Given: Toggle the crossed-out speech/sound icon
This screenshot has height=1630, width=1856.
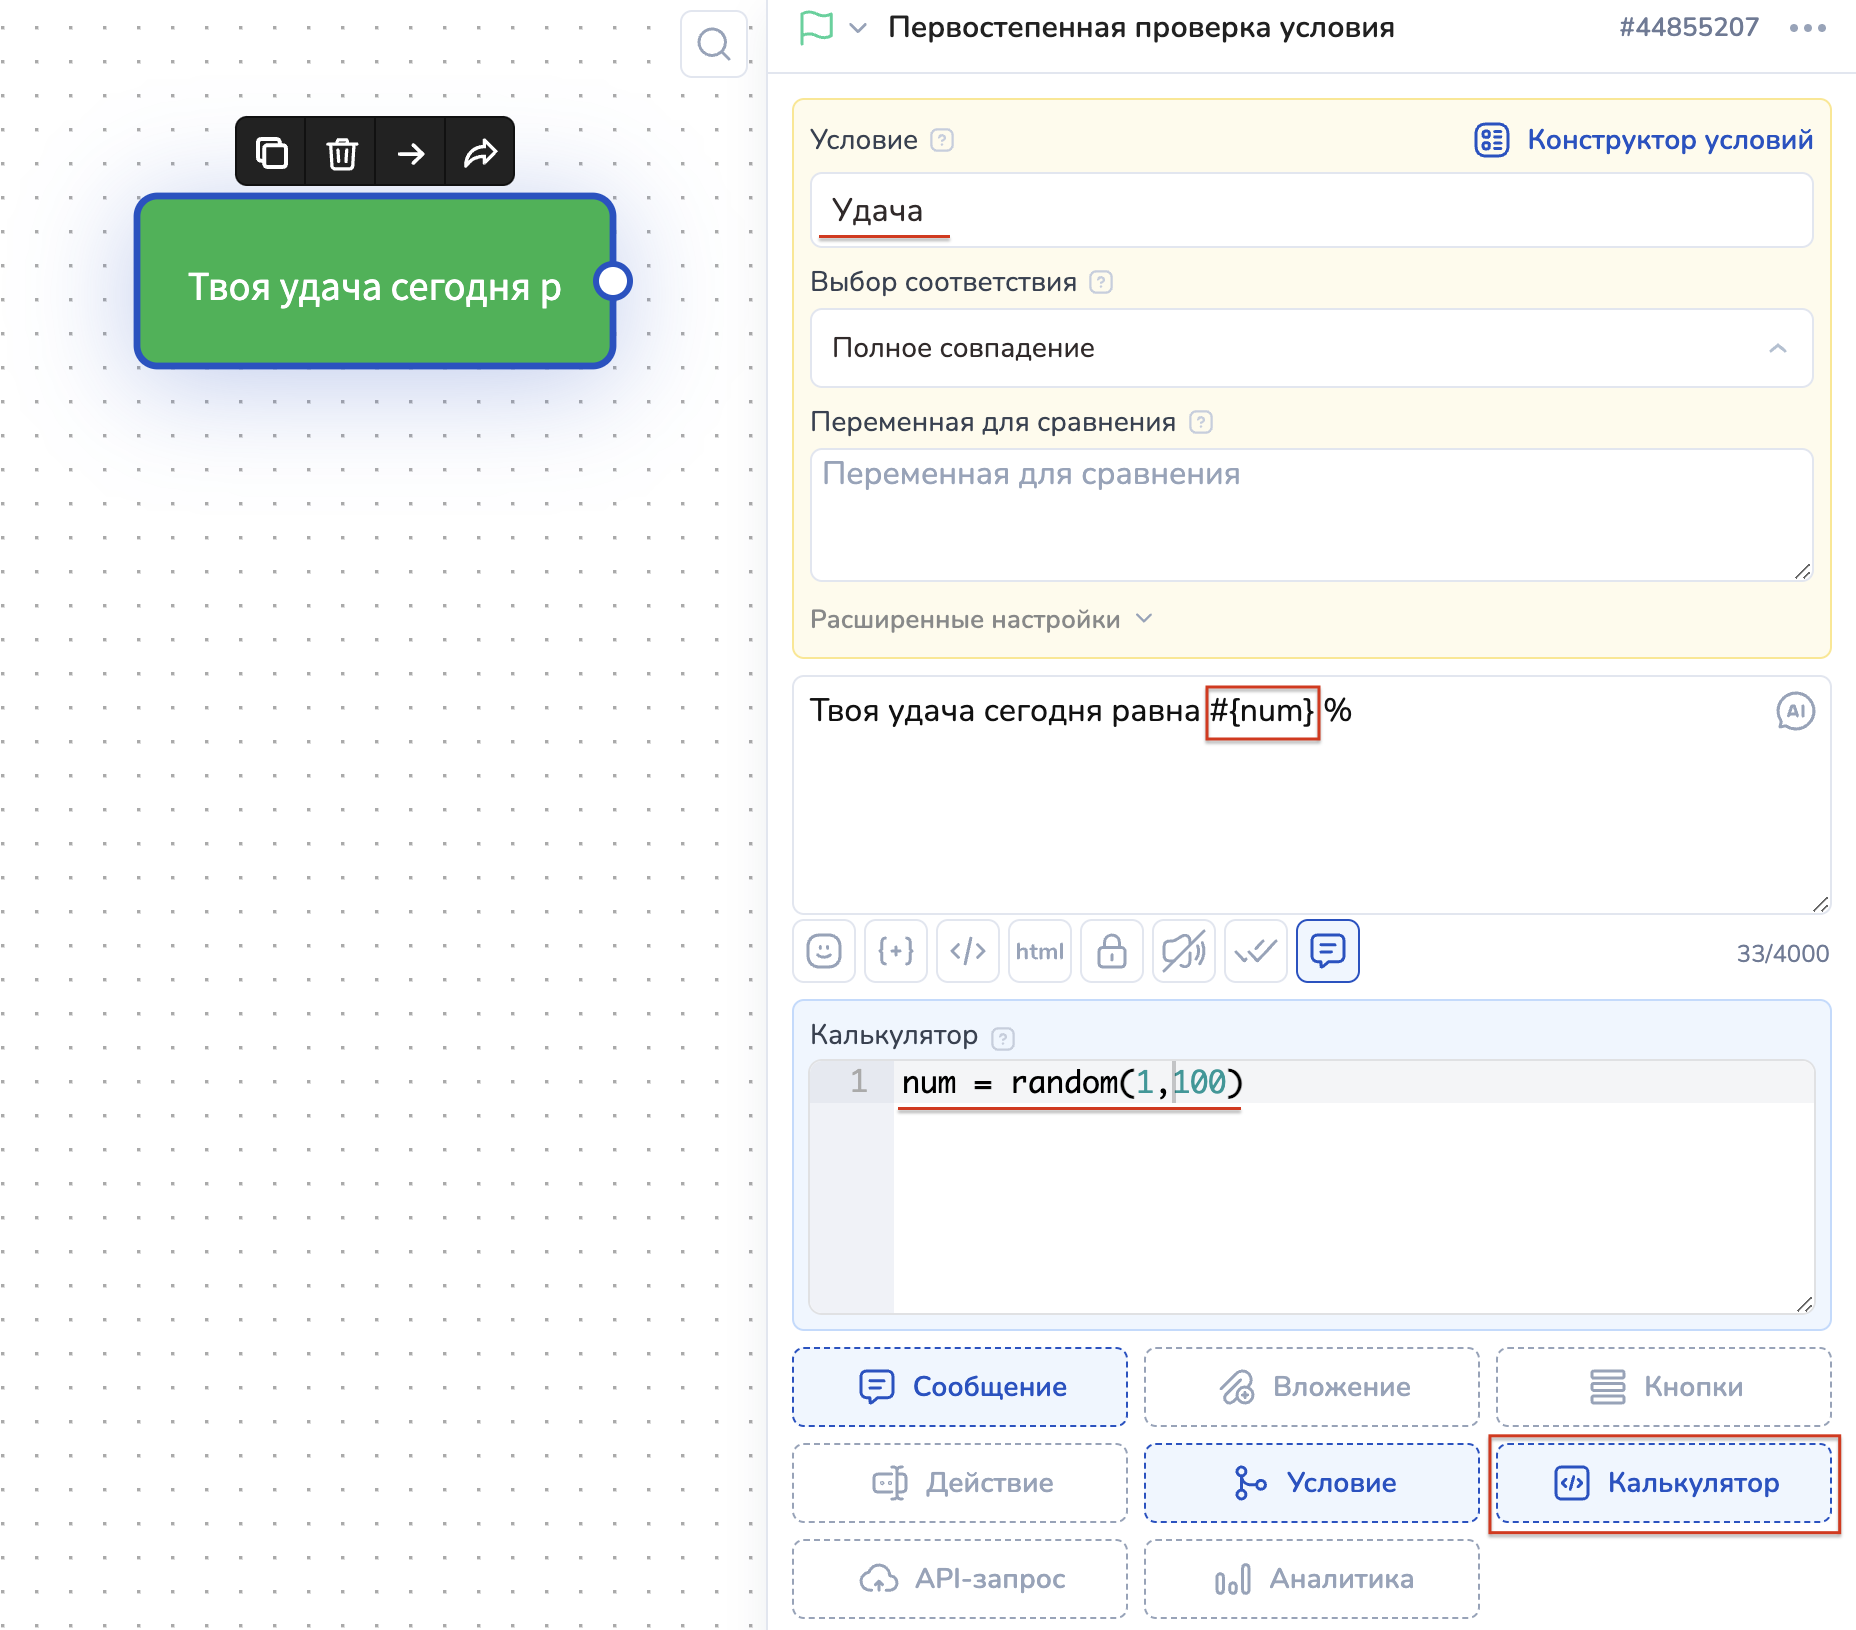Looking at the screenshot, I should pos(1184,951).
